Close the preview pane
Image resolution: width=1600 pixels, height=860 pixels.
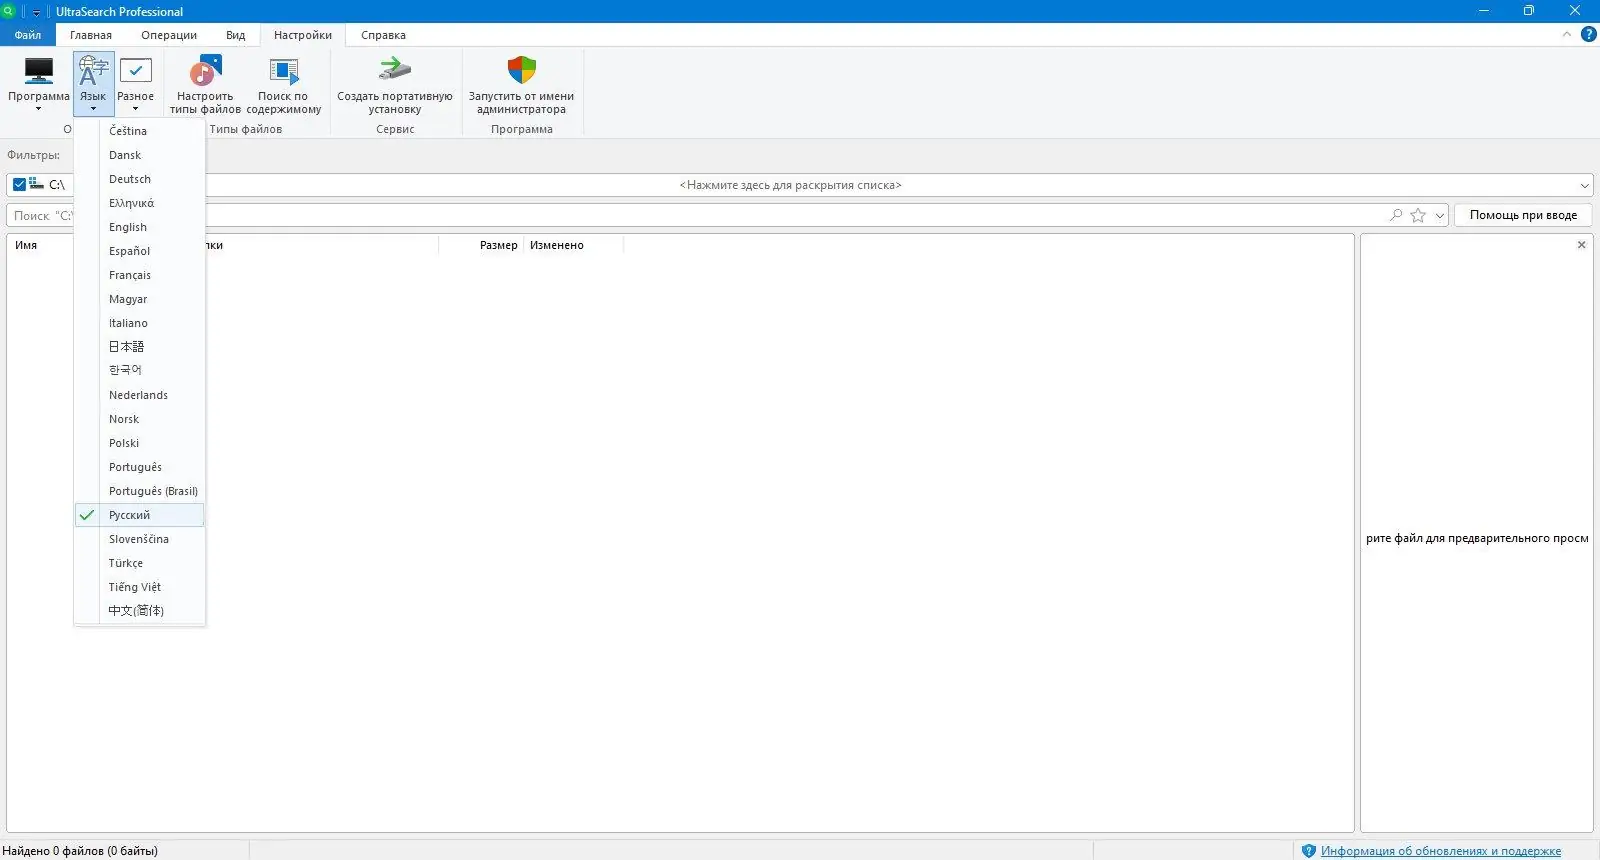click(x=1581, y=245)
